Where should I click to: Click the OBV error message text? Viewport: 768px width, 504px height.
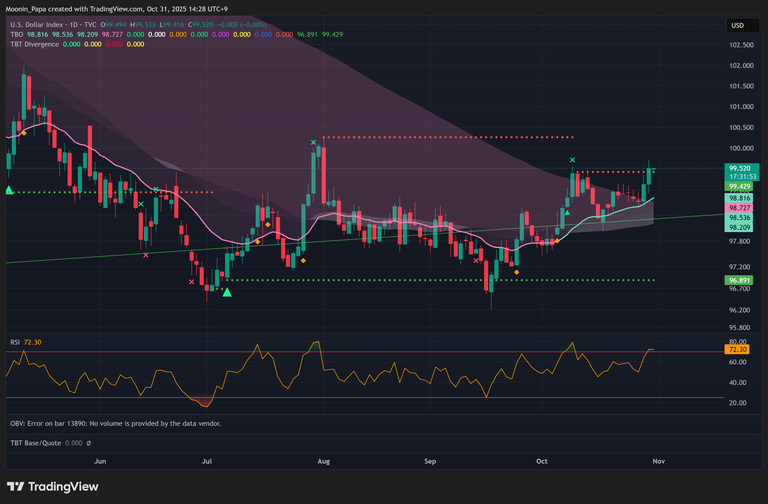coord(115,423)
